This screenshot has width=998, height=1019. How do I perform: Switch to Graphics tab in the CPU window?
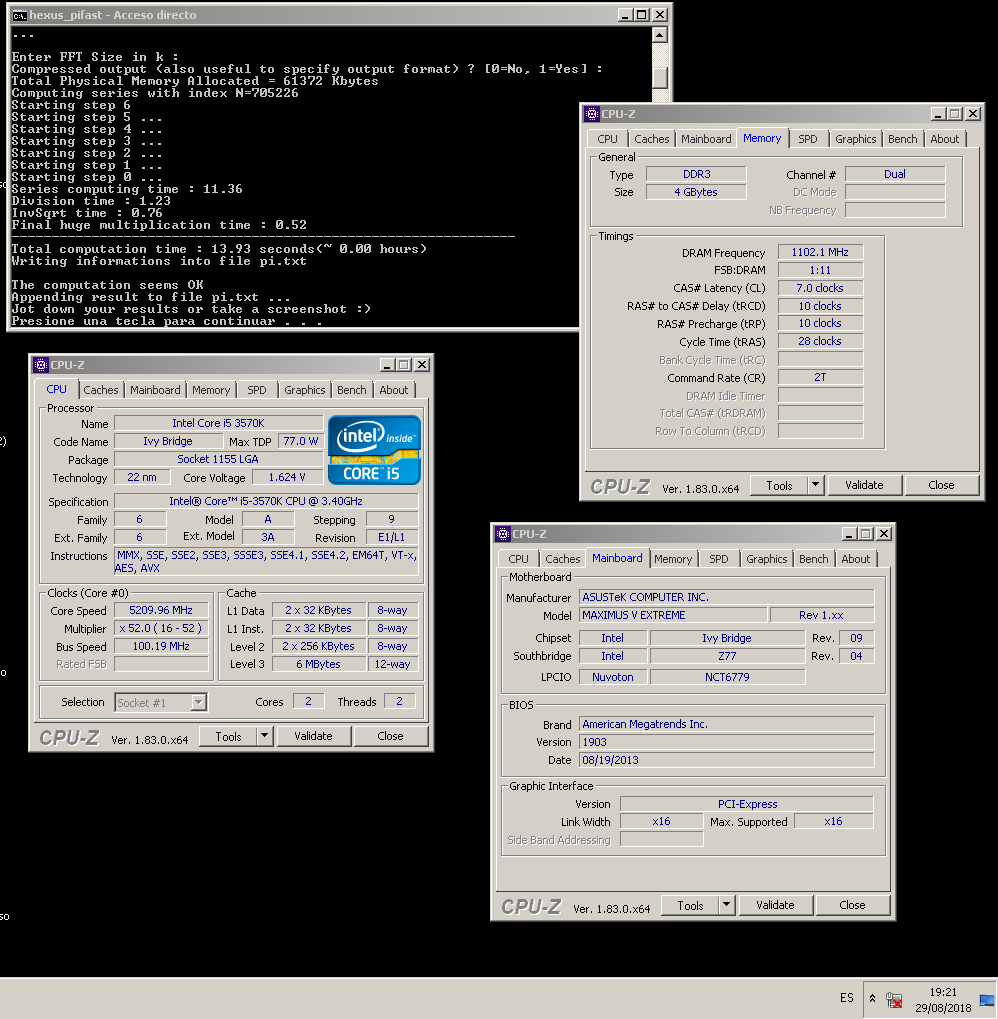click(x=305, y=390)
